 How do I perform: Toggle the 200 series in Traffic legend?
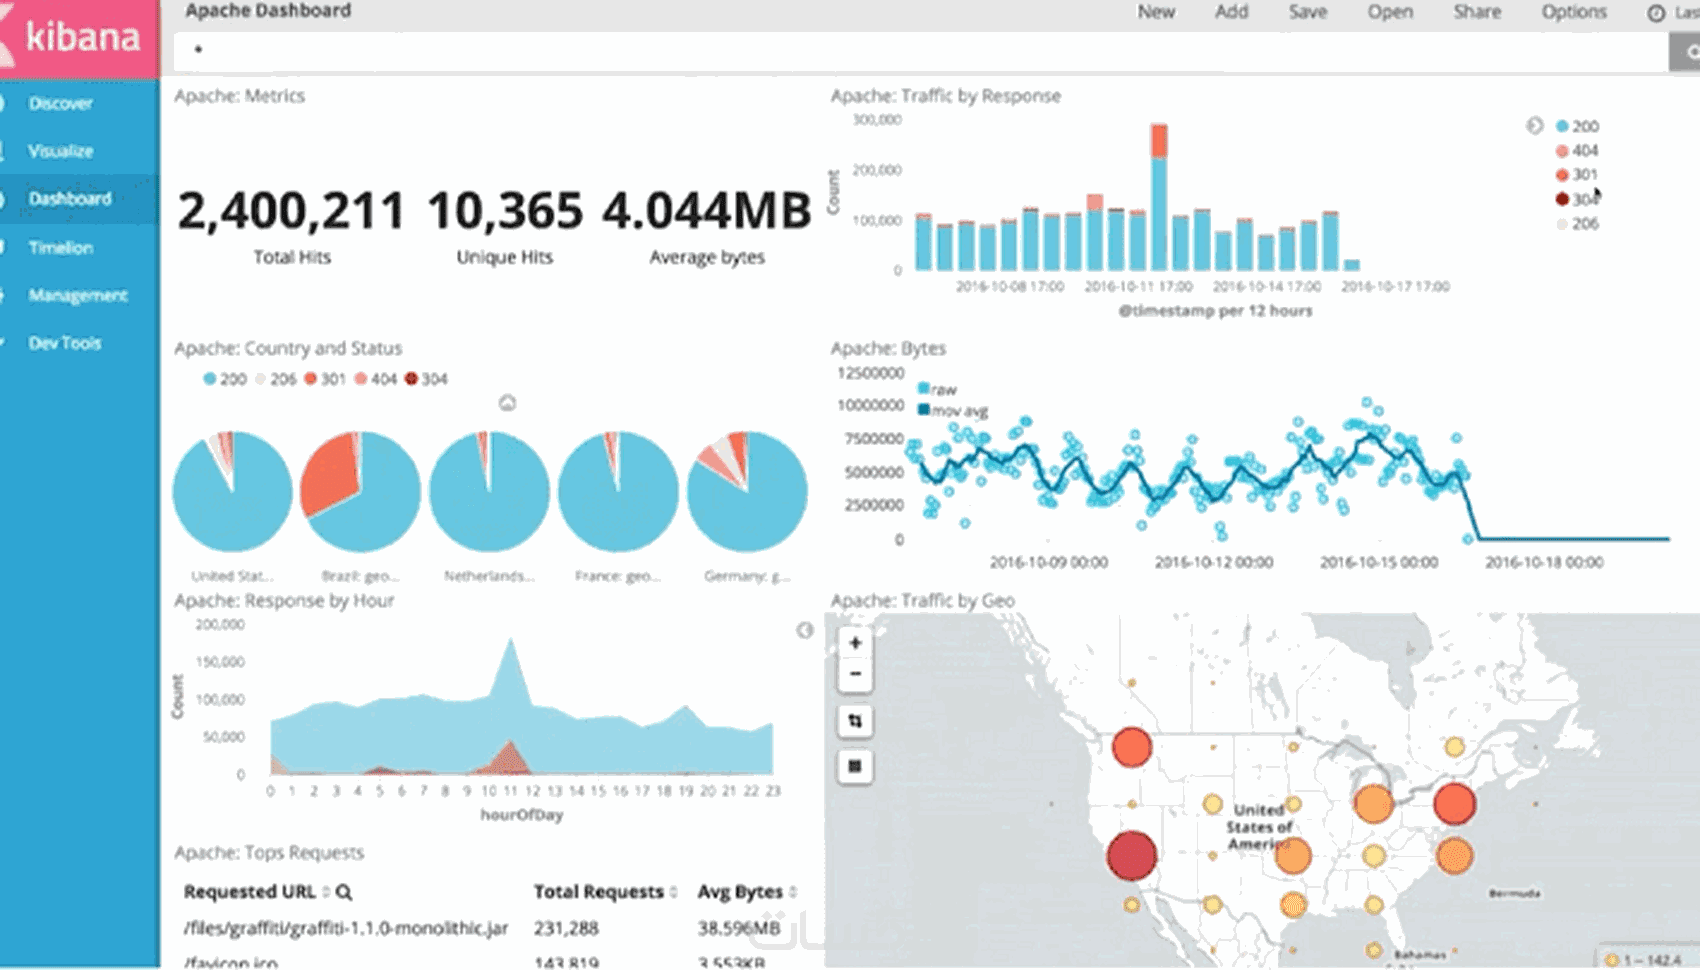1577,126
